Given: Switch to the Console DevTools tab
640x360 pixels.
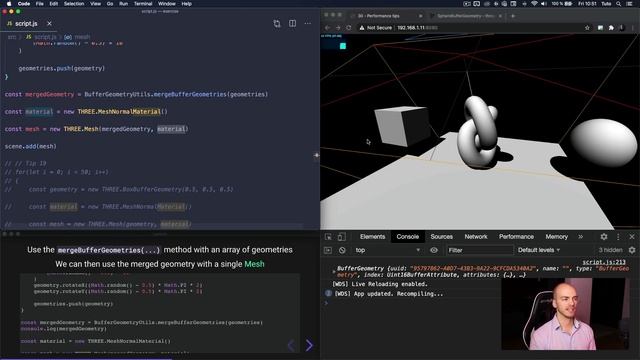Looking at the screenshot, I should point(407,237).
